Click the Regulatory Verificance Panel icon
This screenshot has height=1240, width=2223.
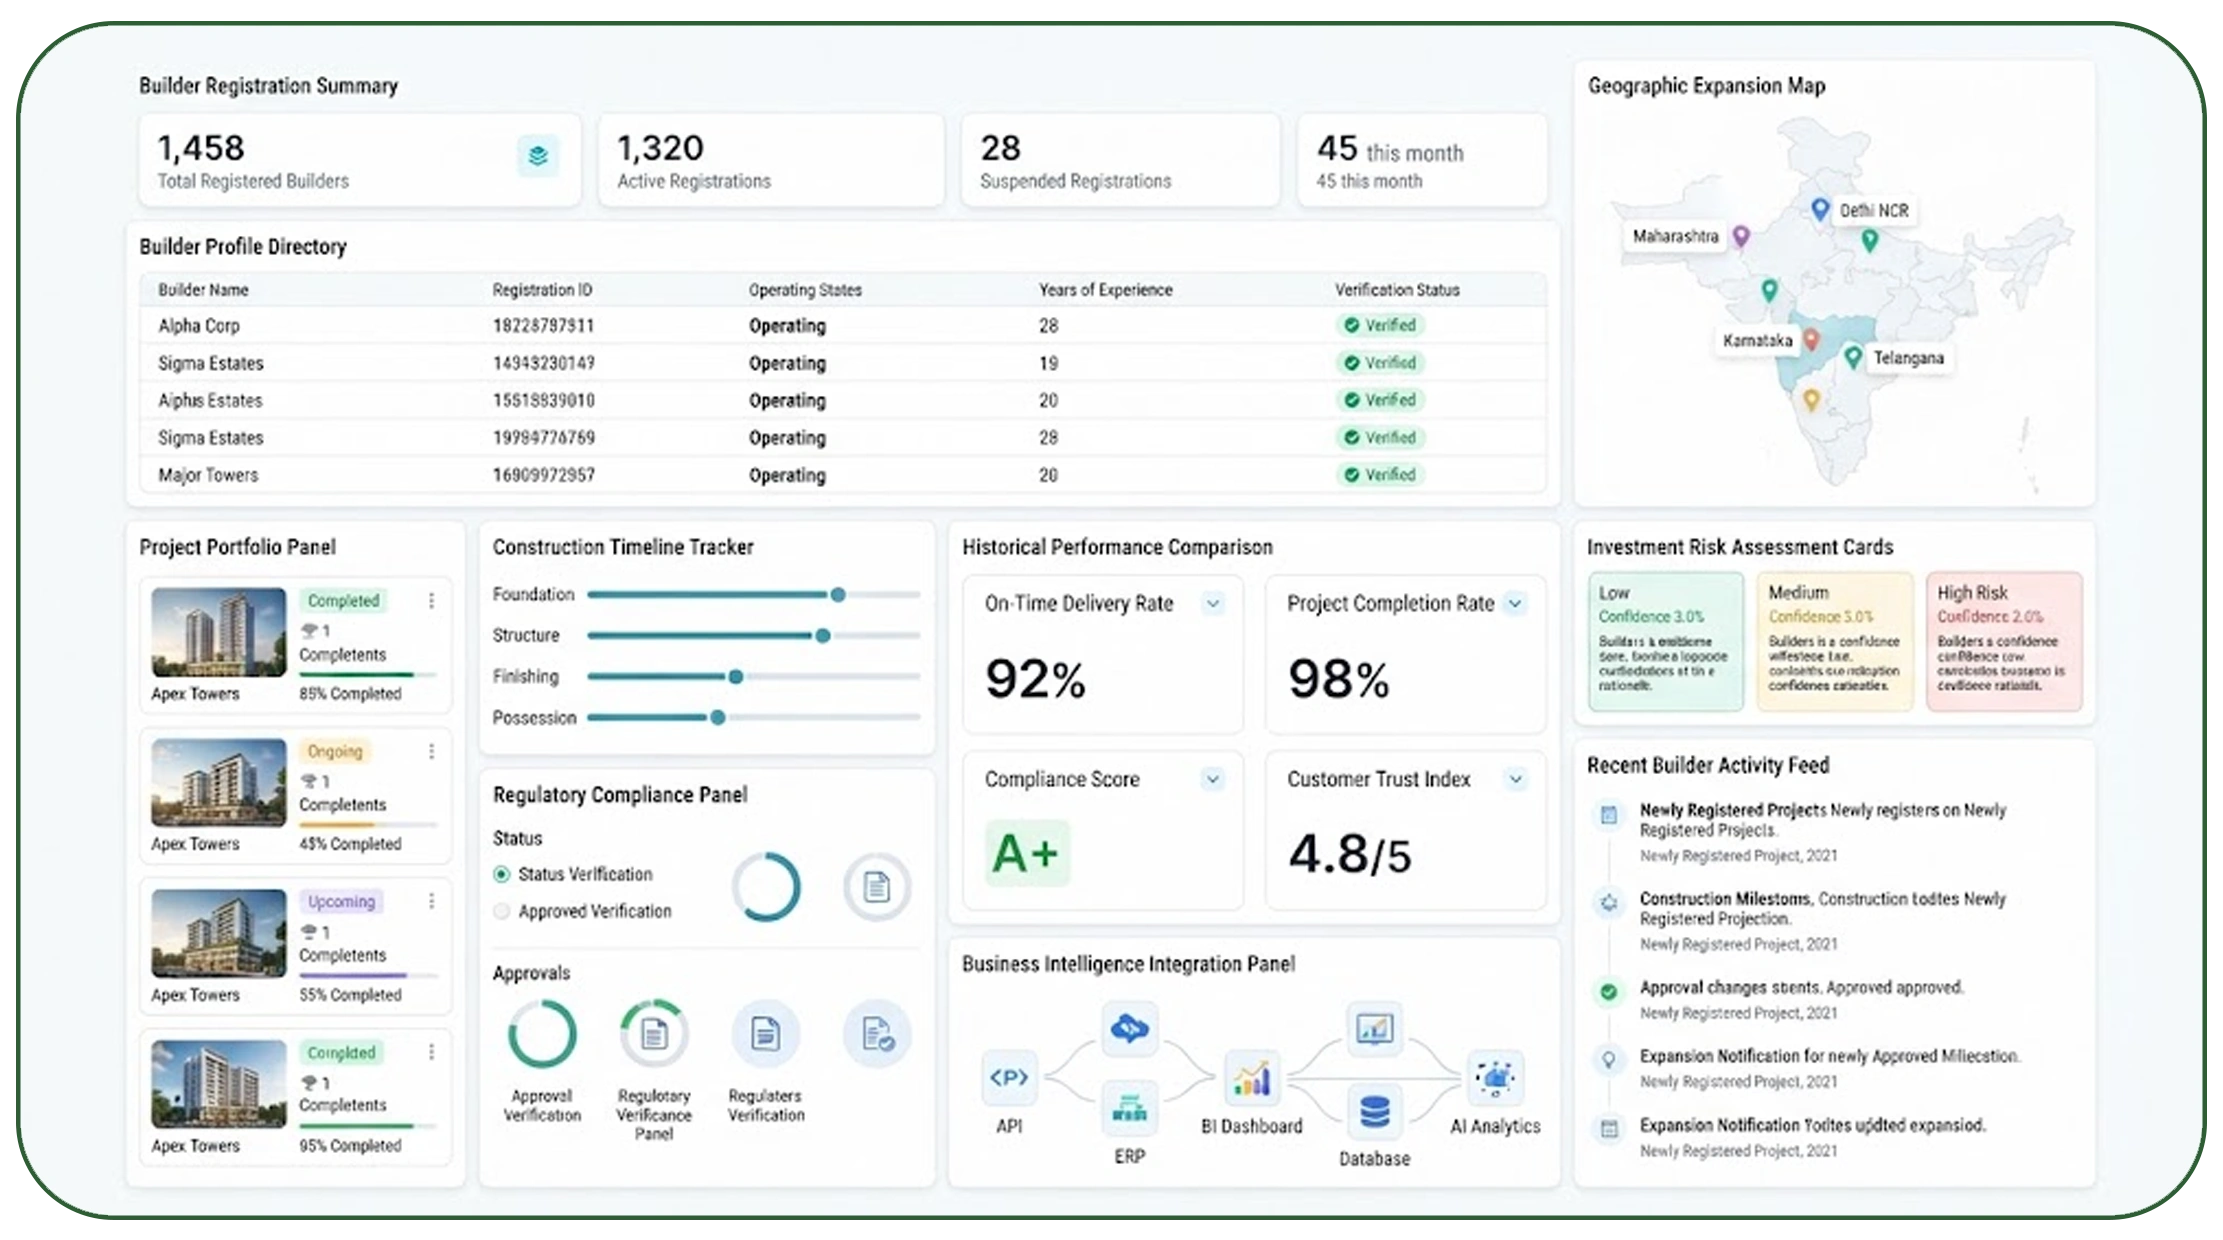coord(654,1034)
